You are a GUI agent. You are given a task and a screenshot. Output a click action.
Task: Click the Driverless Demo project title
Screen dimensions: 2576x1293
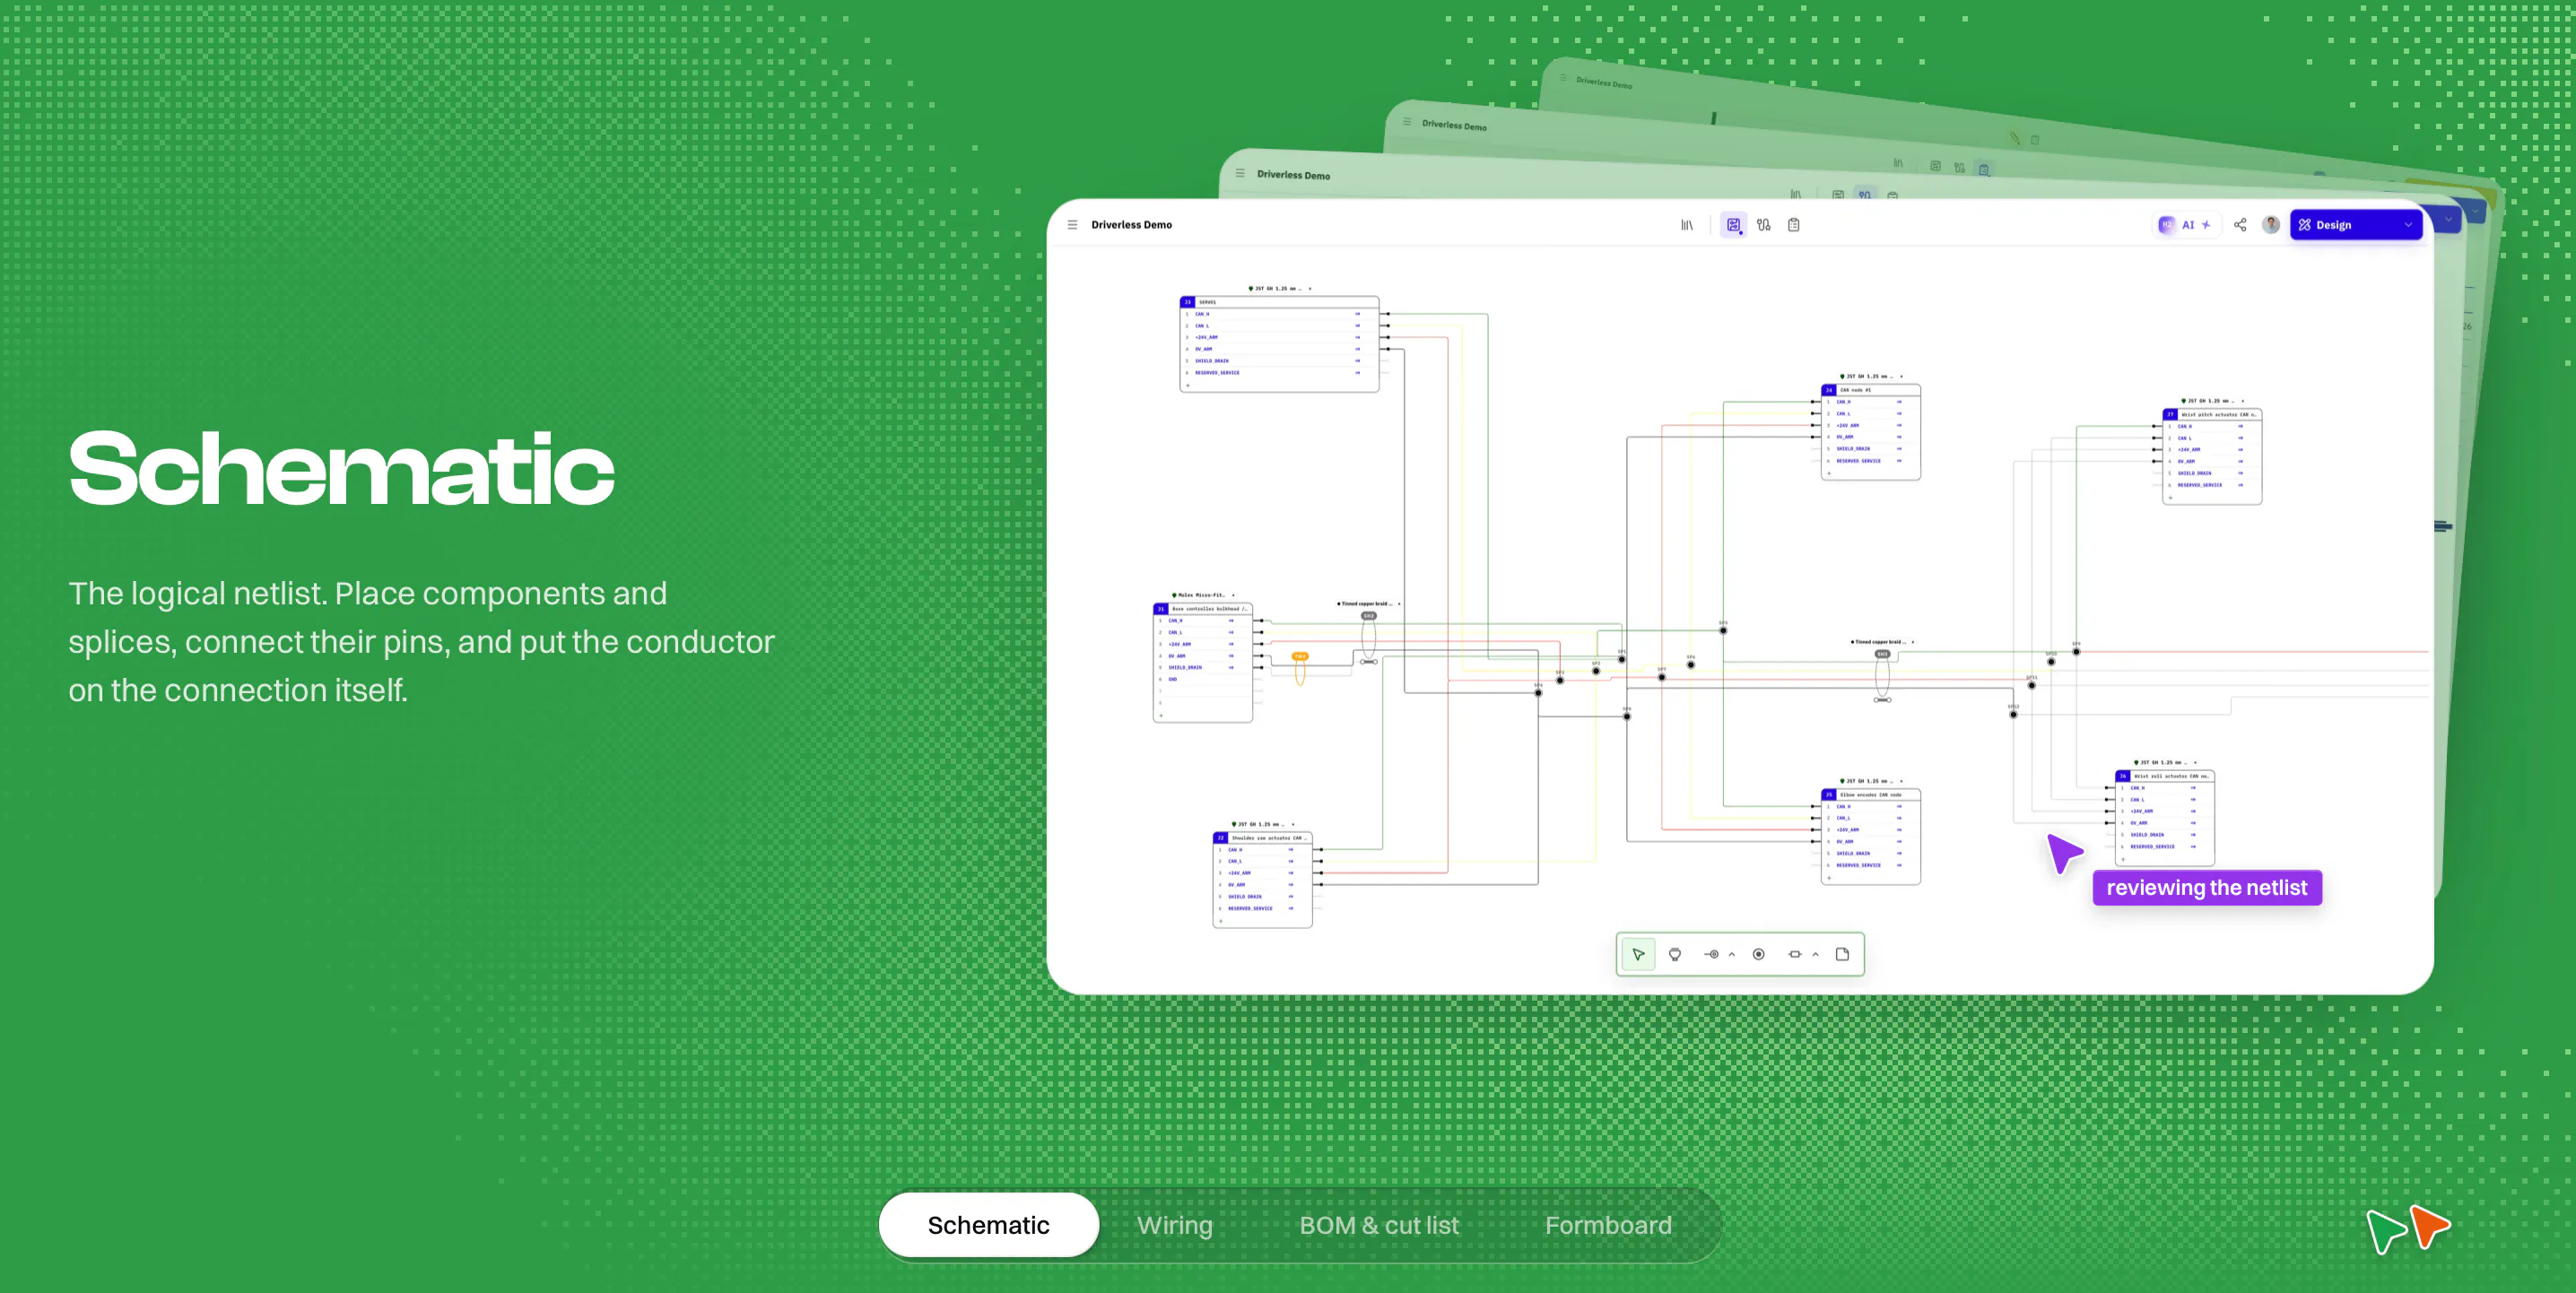pos(1131,225)
